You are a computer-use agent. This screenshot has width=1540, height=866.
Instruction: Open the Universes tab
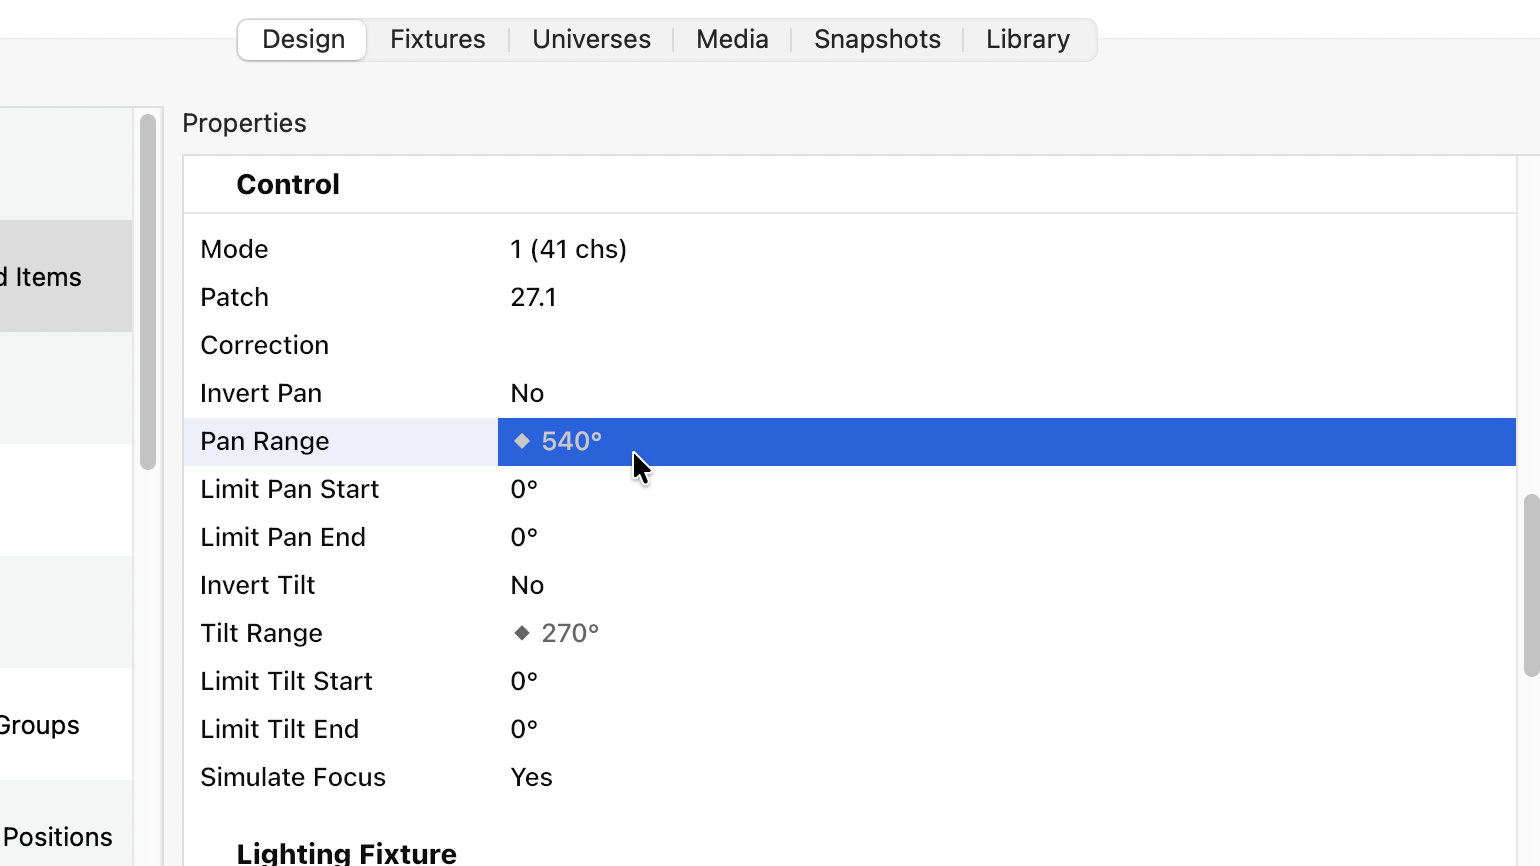click(591, 39)
